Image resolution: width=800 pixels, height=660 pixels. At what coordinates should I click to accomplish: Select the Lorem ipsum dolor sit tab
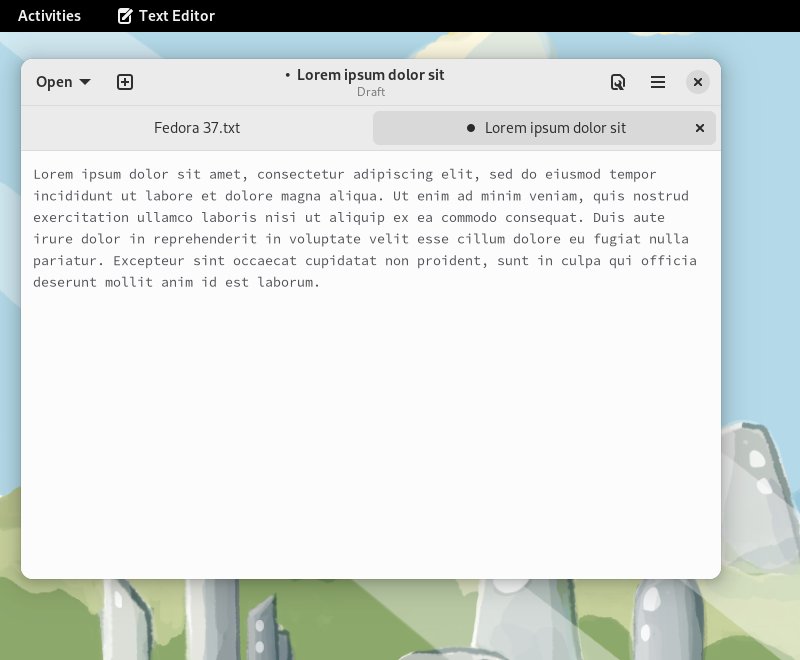click(544, 128)
